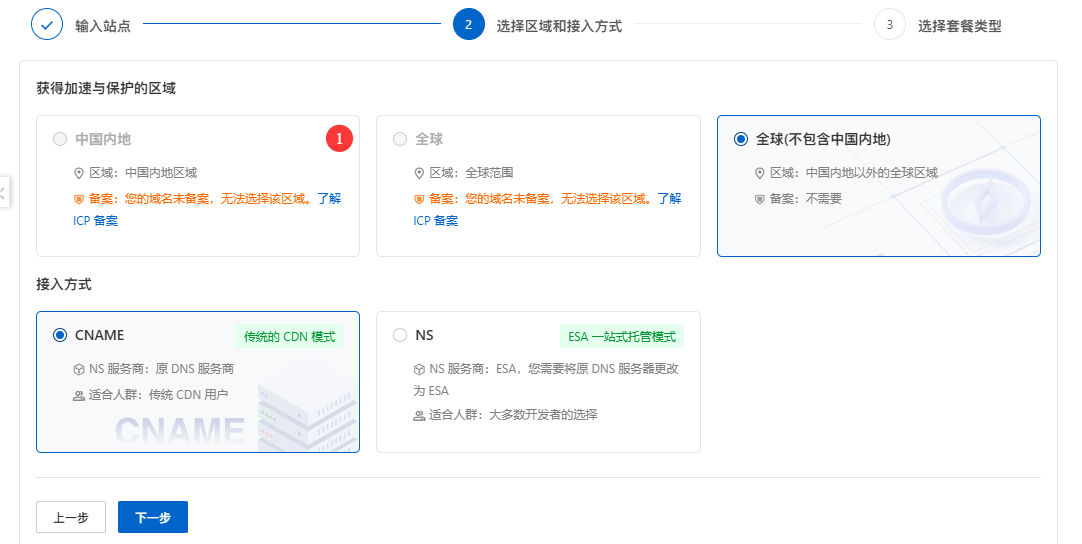The height and width of the screenshot is (544, 1082).
Task: Choose the NS access method radio
Action: (x=400, y=335)
